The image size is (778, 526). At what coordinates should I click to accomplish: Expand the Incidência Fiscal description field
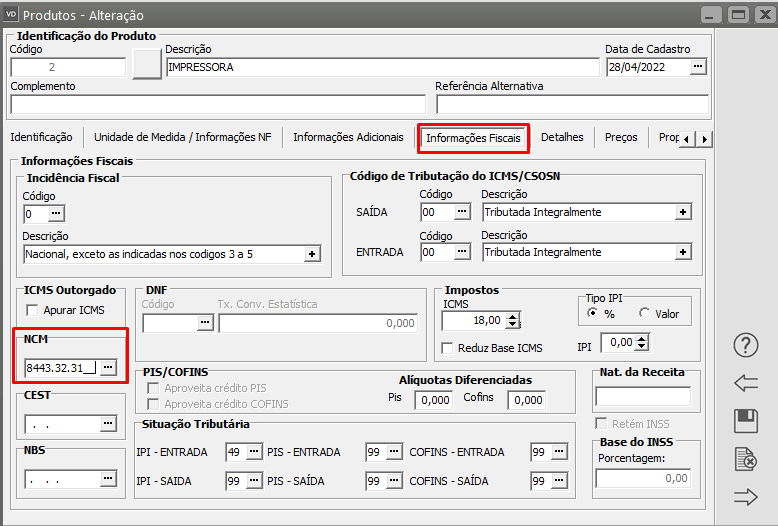(x=312, y=254)
